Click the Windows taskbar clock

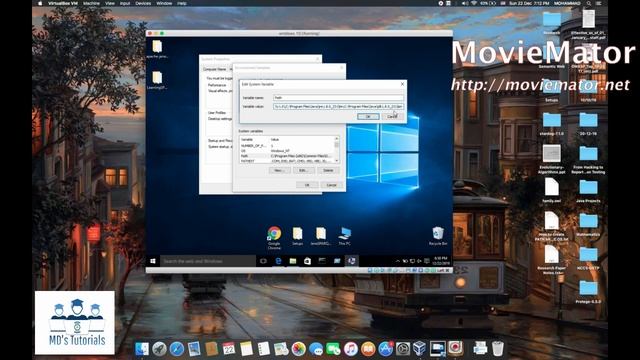point(440,261)
